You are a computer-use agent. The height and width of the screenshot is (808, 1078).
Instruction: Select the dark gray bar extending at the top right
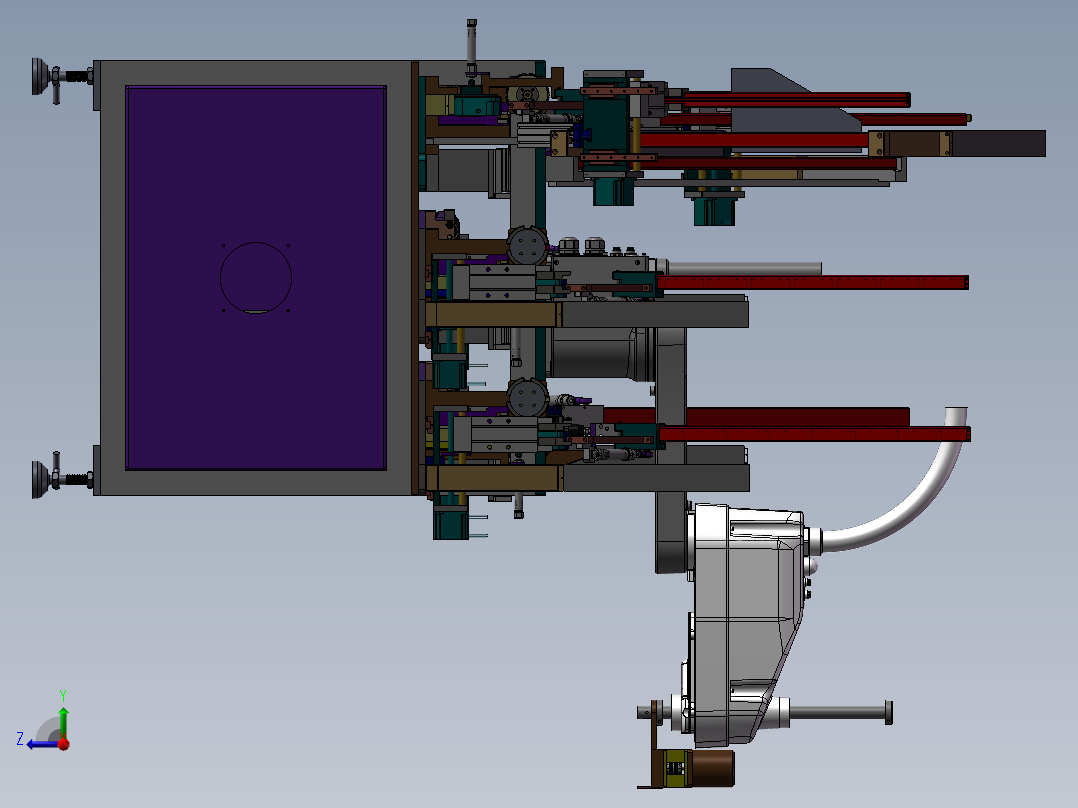[998, 144]
